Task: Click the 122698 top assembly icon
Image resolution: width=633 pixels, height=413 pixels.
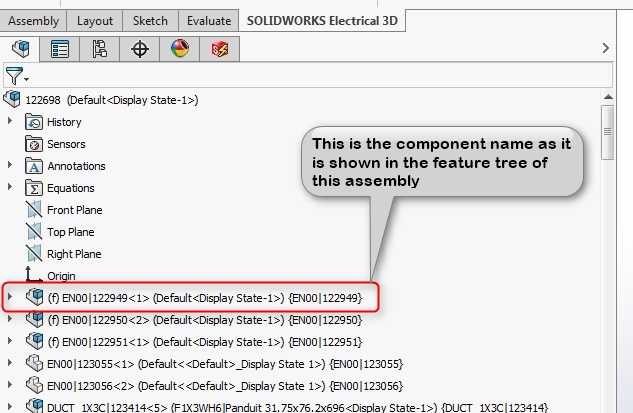Action: [12, 99]
